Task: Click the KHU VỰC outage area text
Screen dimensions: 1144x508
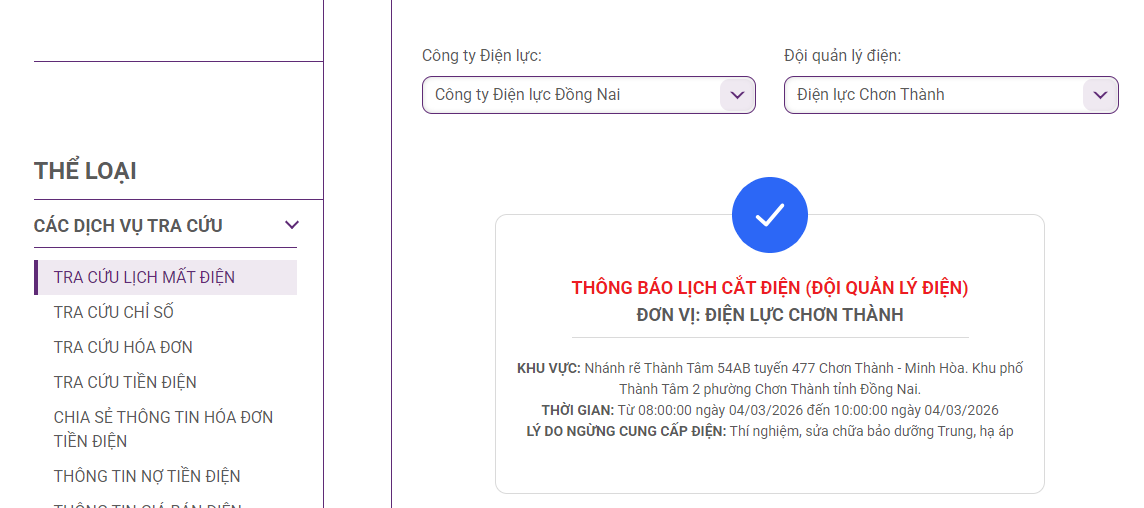Action: (769, 378)
